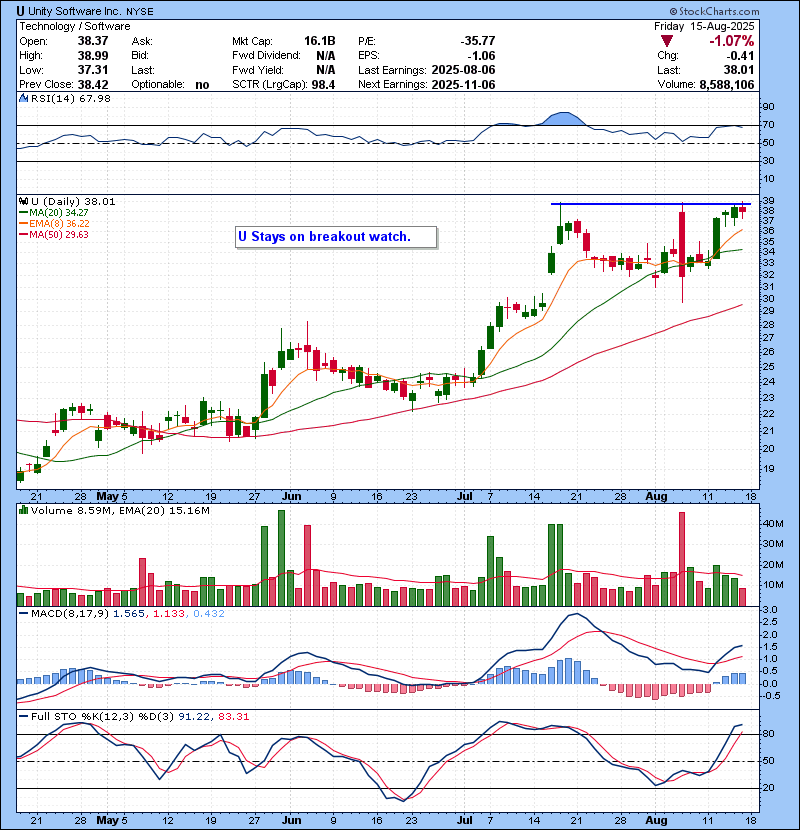Click 'Jun' on the bottom date axis
The width and height of the screenshot is (800, 830).
[291, 820]
